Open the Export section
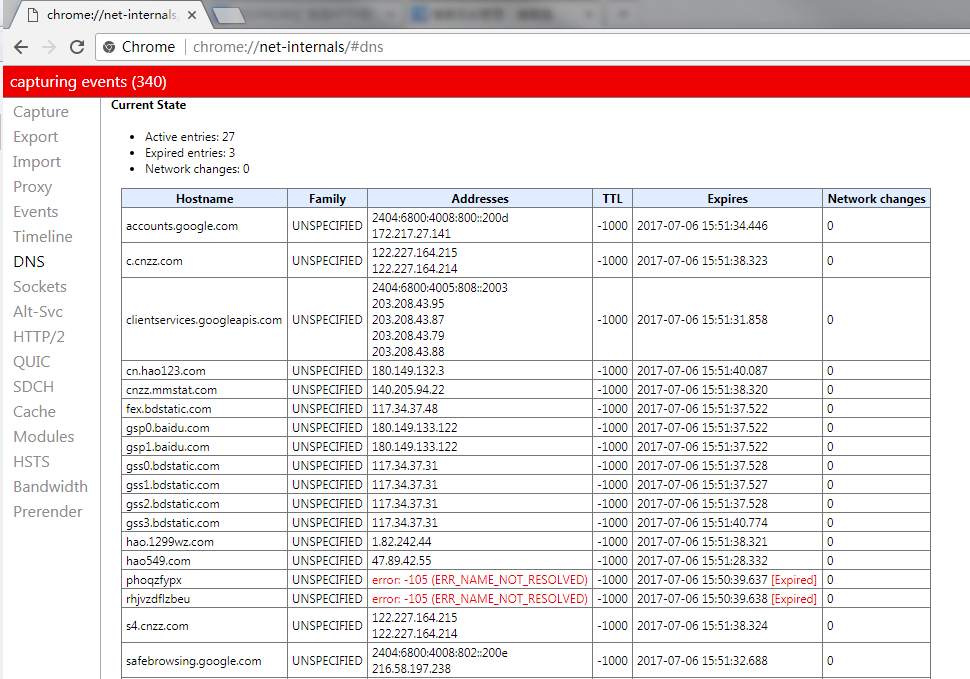Viewport: 970px width, 679px height. (35, 137)
